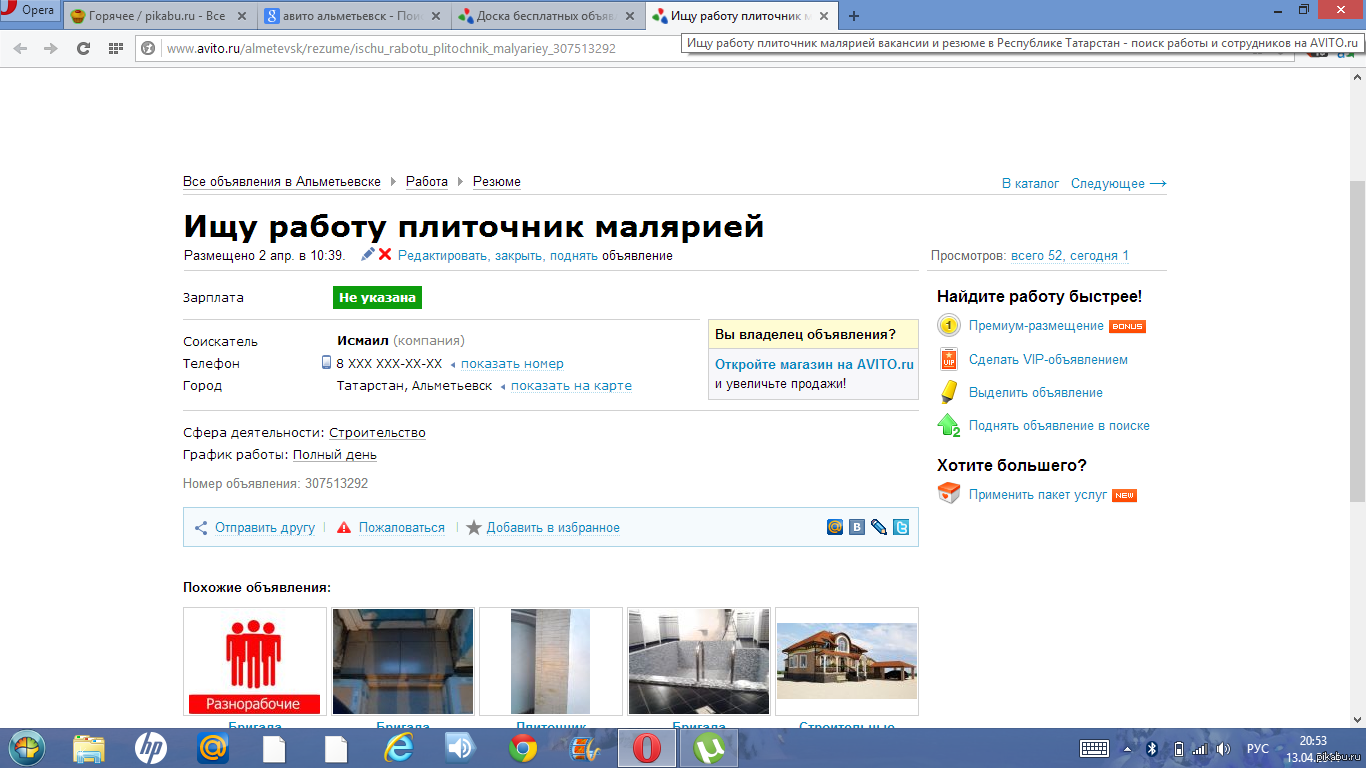
Task: Launch uTorrent from the taskbar
Action: point(708,748)
